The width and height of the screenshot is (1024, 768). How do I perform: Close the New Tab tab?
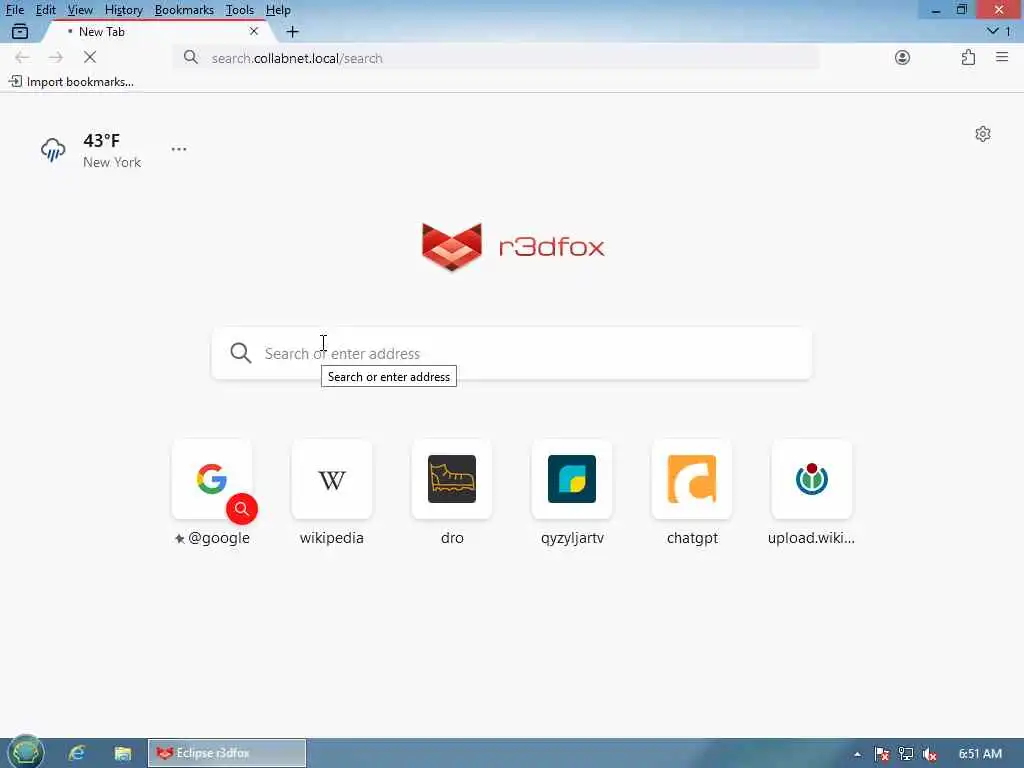[x=254, y=31]
